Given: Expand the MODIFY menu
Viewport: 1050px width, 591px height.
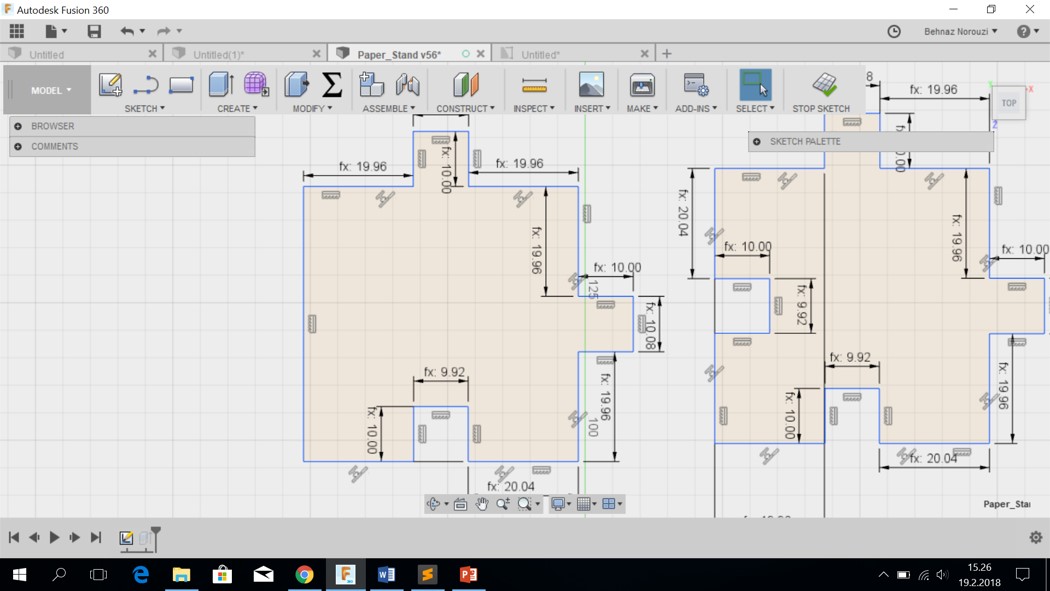Looking at the screenshot, I should click(x=312, y=108).
